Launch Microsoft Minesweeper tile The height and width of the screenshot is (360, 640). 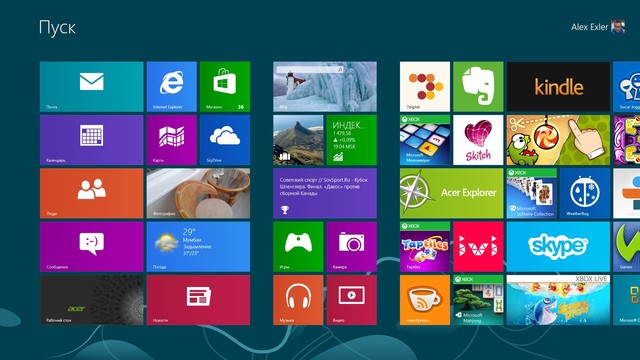(425, 140)
